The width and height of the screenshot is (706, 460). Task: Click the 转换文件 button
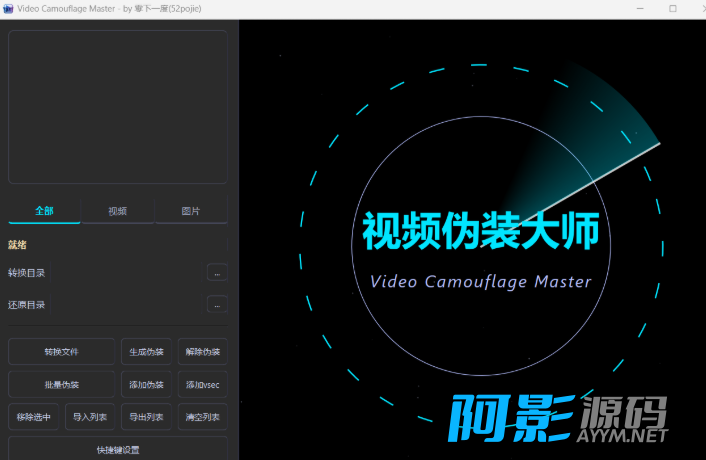coord(61,352)
